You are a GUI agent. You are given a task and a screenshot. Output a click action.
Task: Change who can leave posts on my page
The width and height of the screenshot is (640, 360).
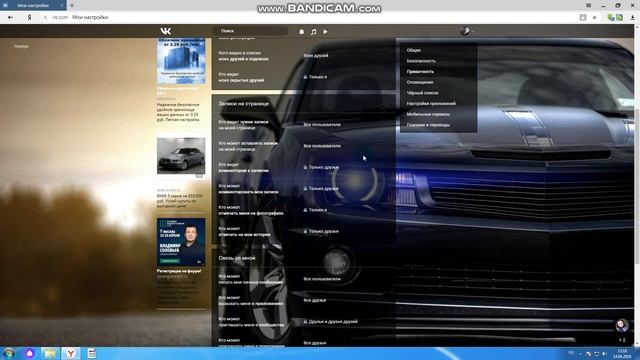[x=322, y=146]
